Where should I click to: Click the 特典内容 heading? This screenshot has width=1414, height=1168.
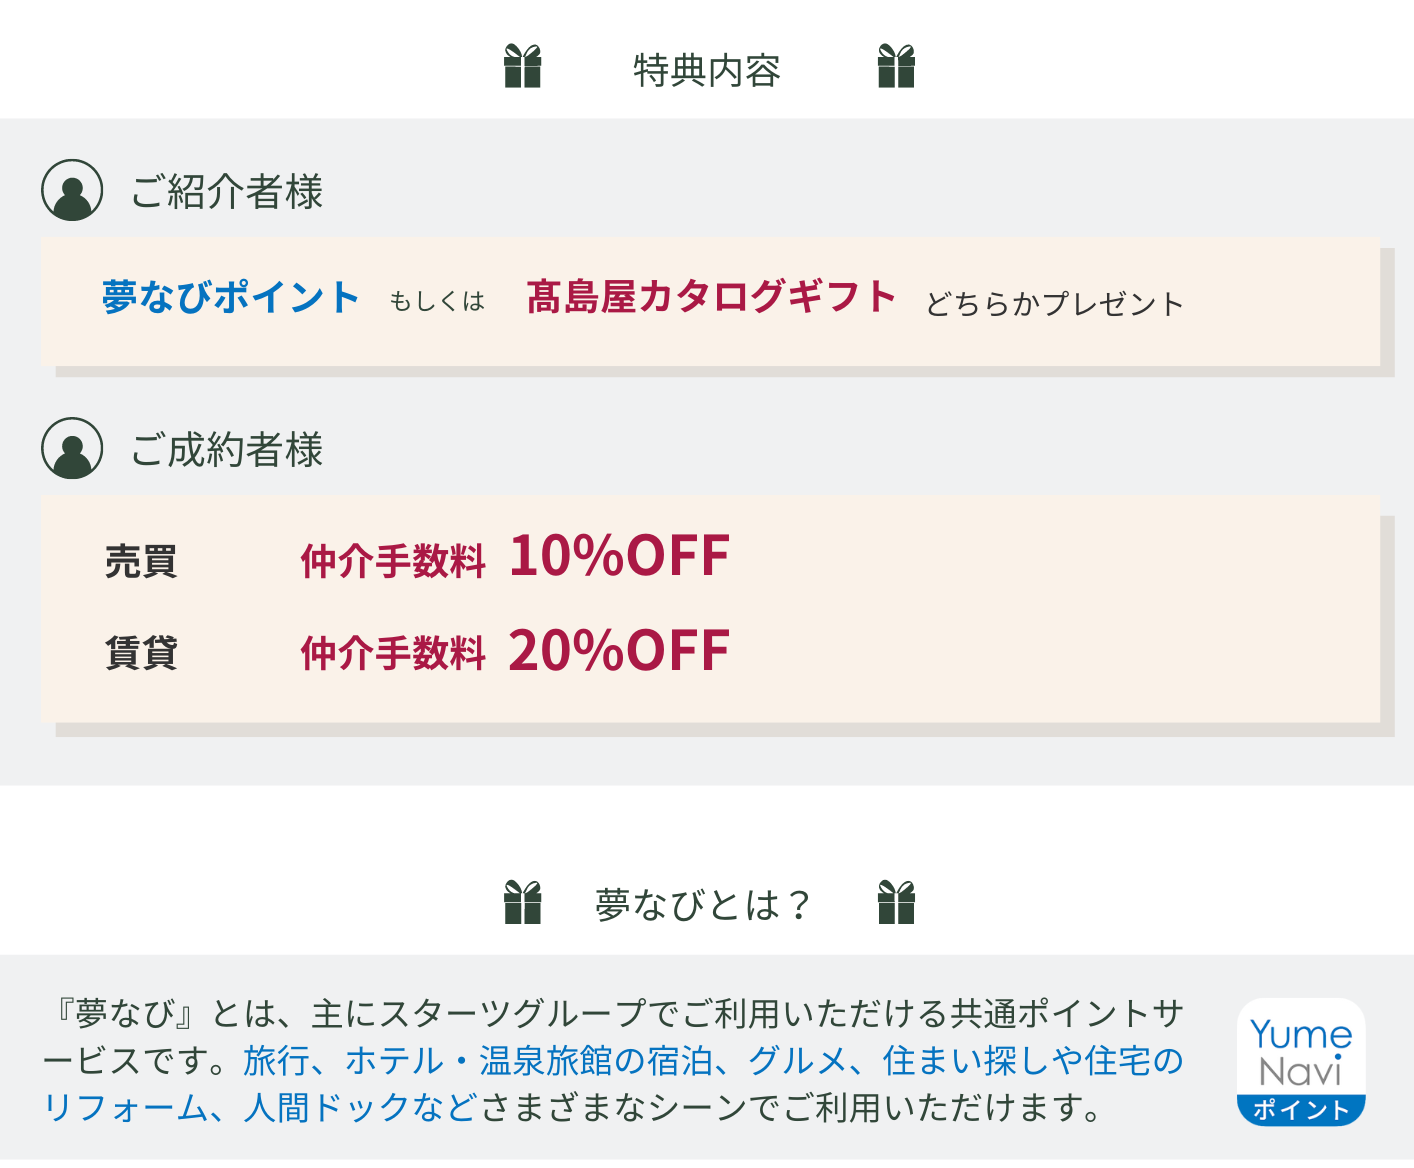point(707,70)
